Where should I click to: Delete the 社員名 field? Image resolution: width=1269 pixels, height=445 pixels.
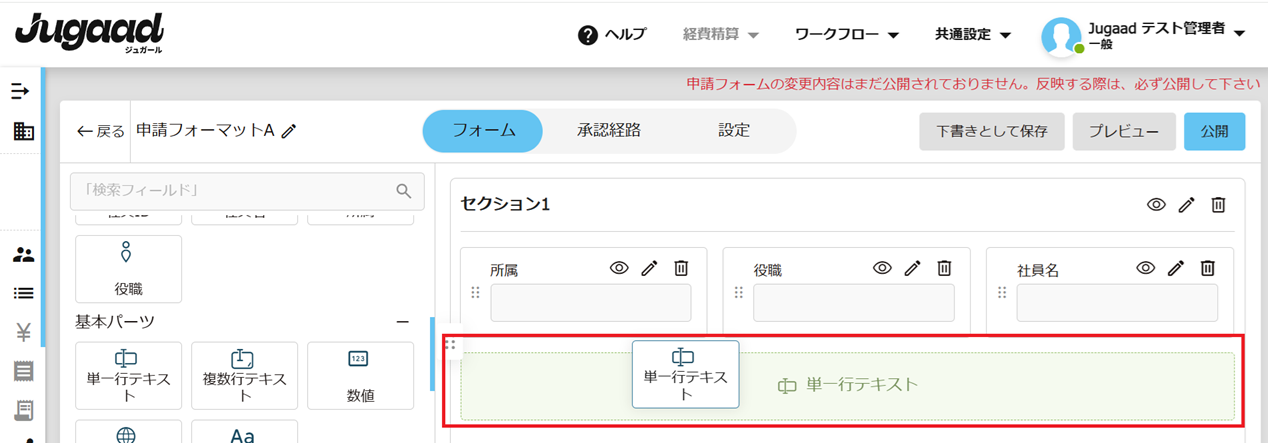point(1208,268)
